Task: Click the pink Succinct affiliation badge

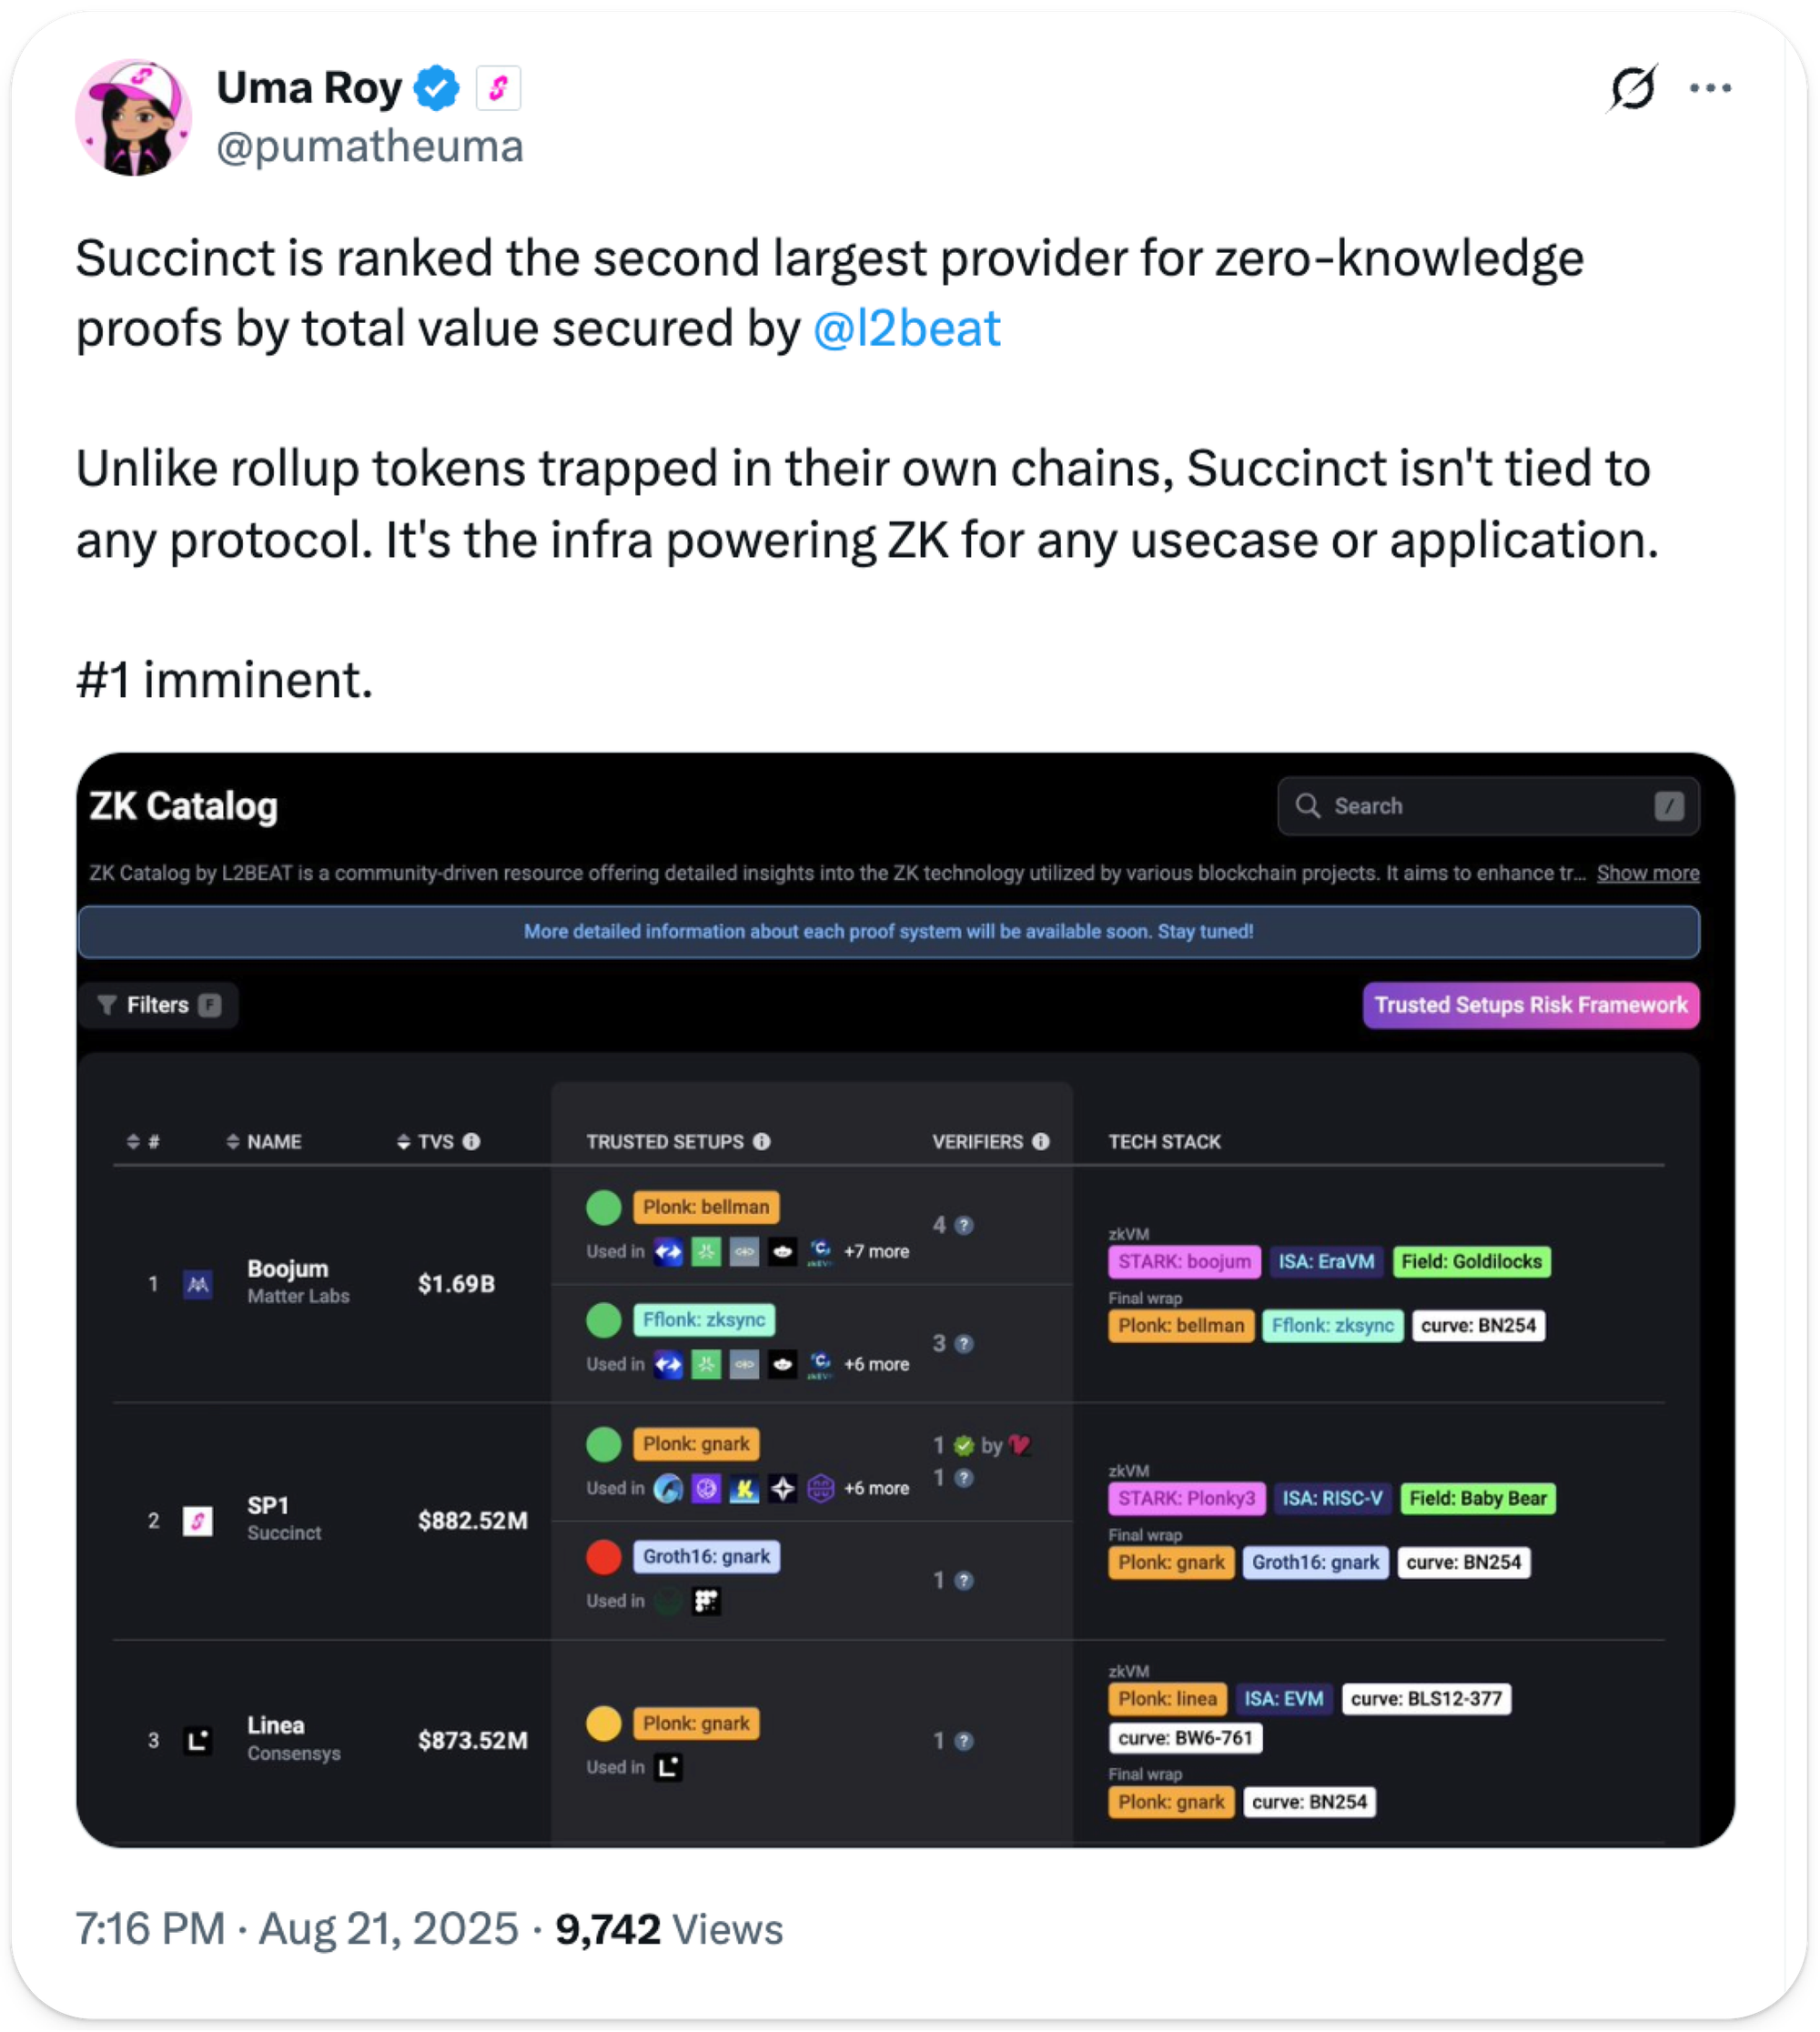Action: point(498,88)
